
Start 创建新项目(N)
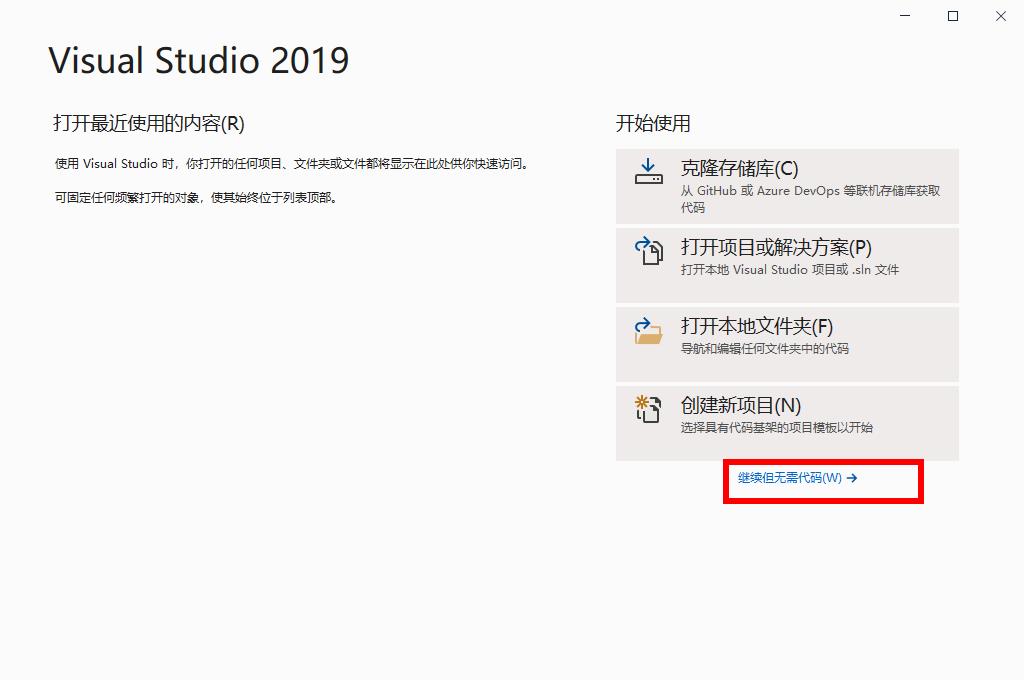pos(787,423)
